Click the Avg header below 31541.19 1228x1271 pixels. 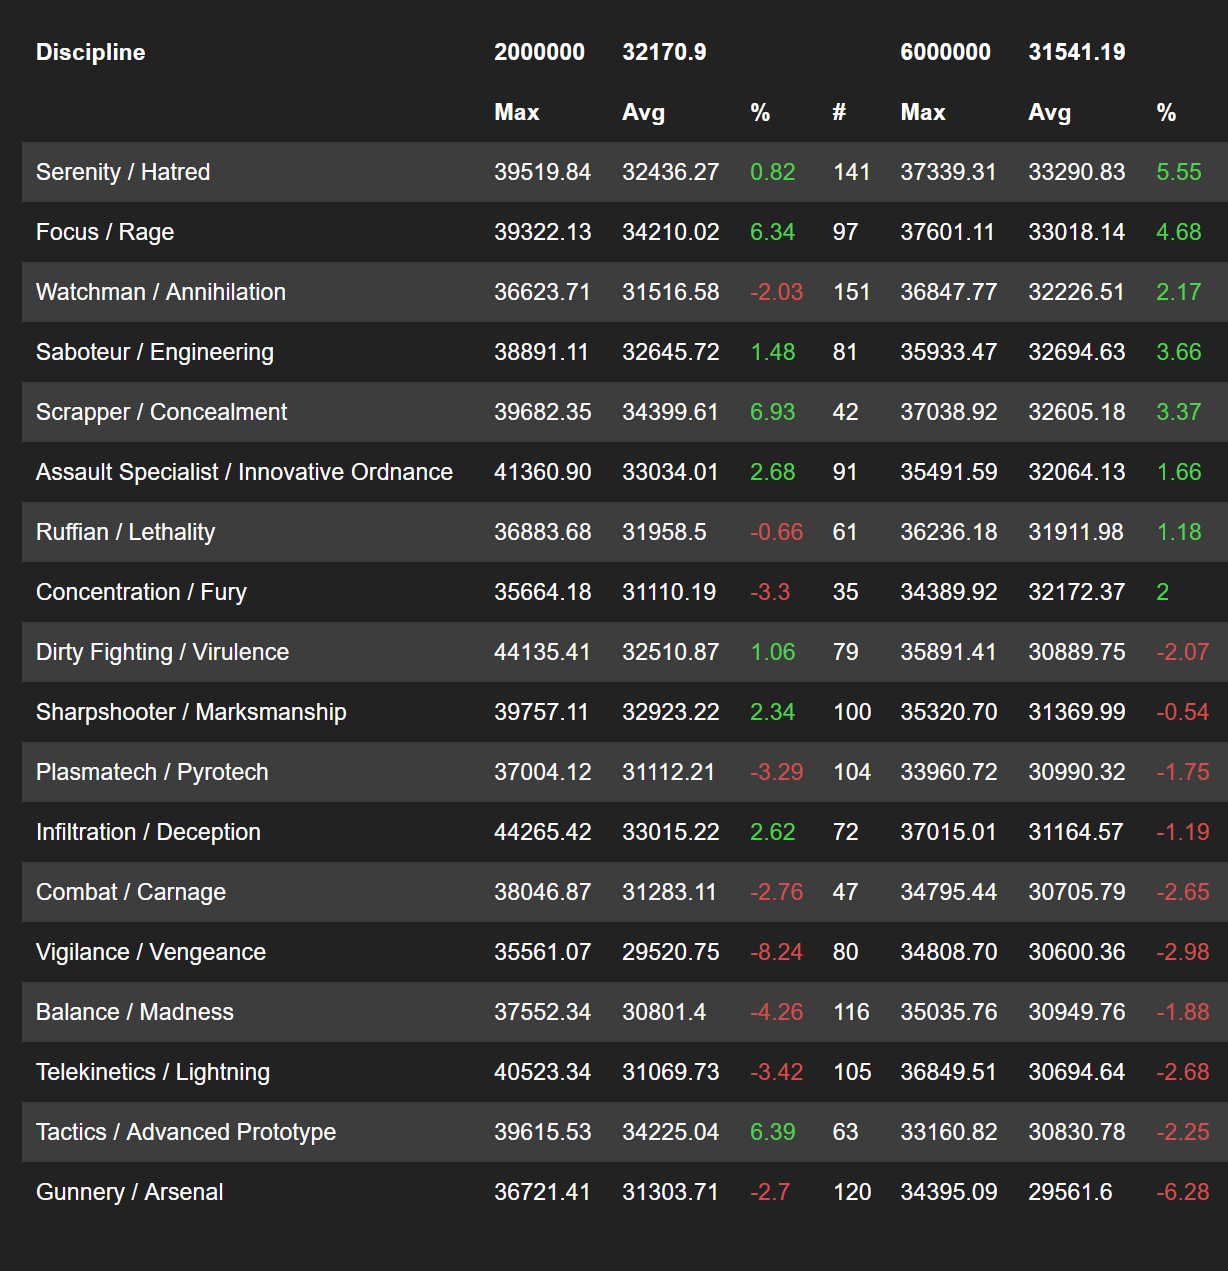[1049, 113]
